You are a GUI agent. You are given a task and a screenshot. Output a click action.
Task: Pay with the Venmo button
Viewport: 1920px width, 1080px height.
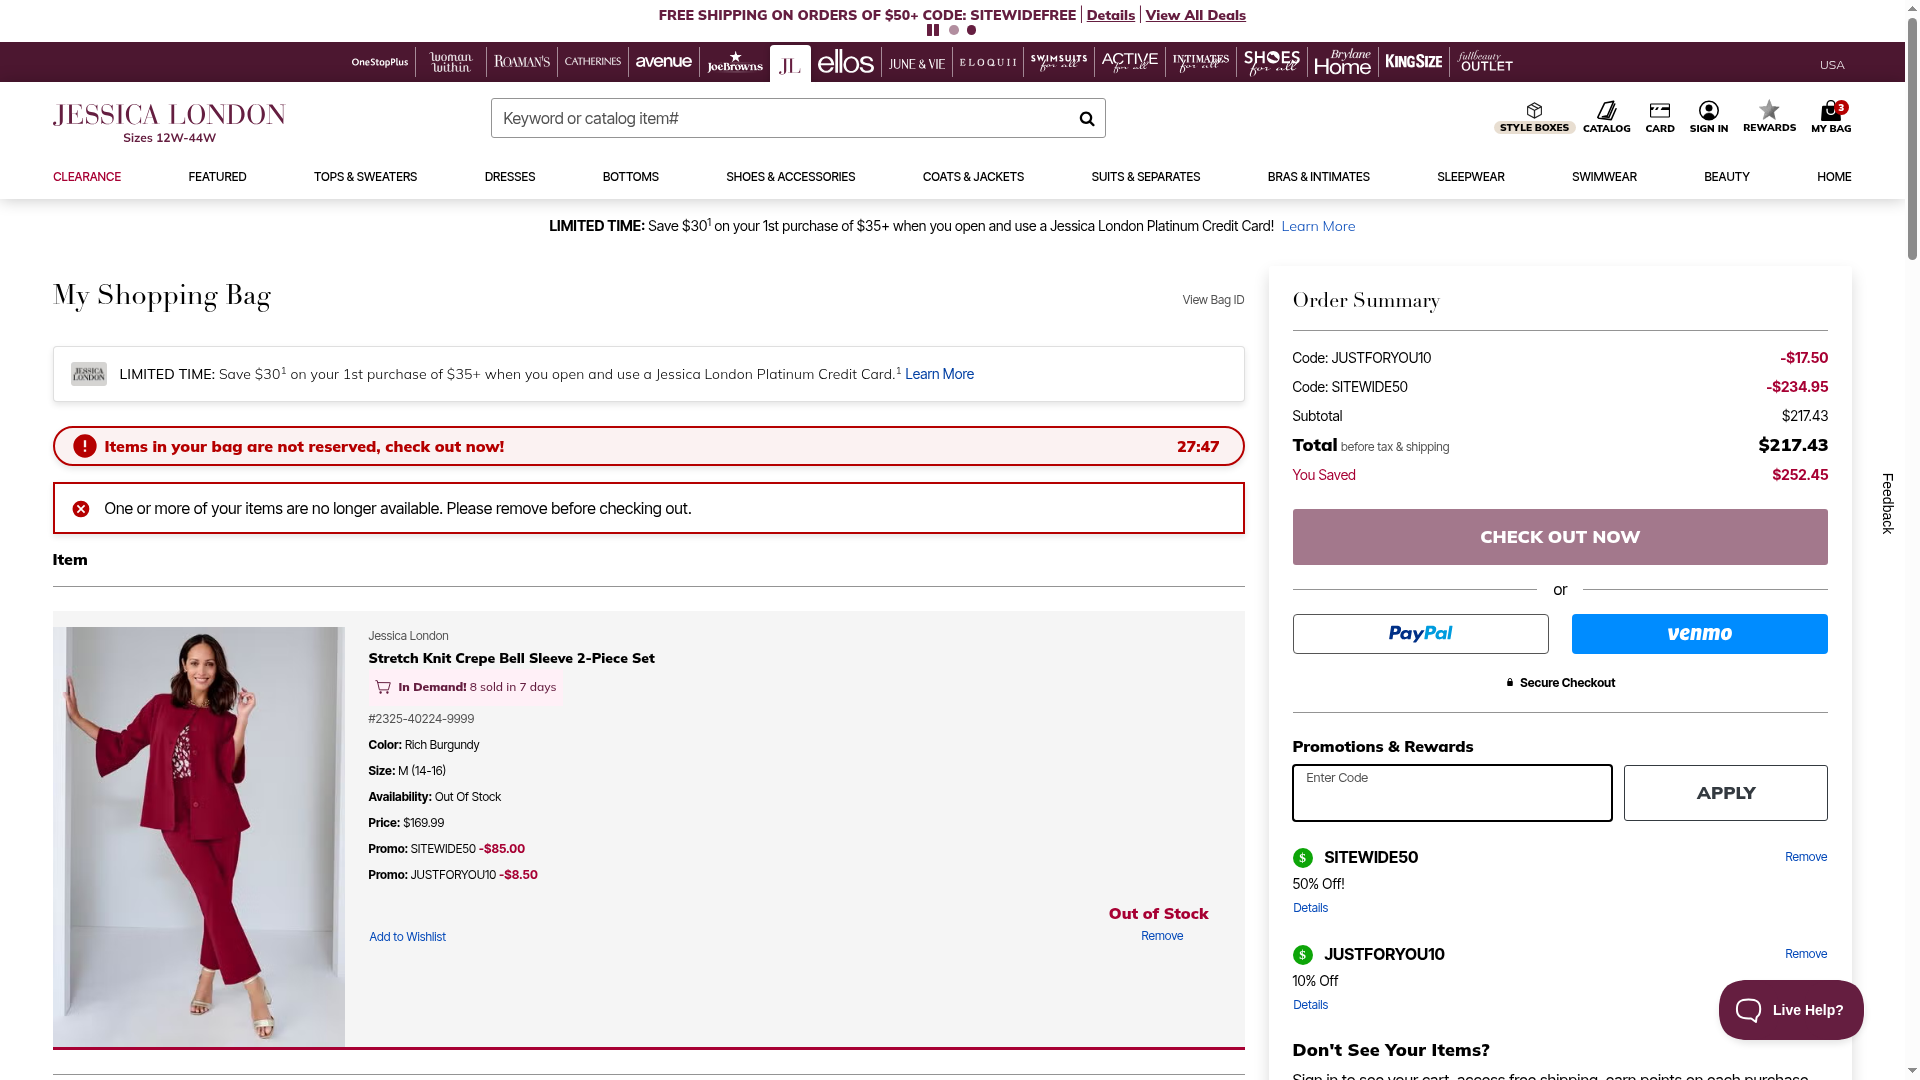(x=1698, y=634)
